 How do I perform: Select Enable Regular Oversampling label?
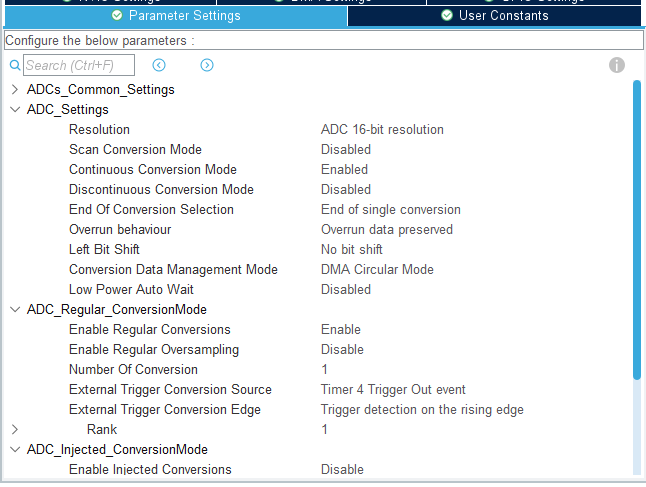(154, 349)
